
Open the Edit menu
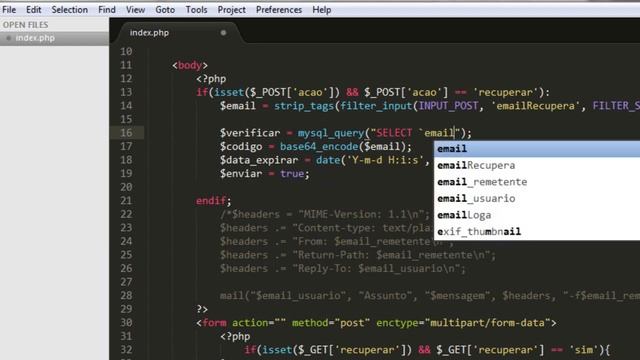click(x=33, y=9)
